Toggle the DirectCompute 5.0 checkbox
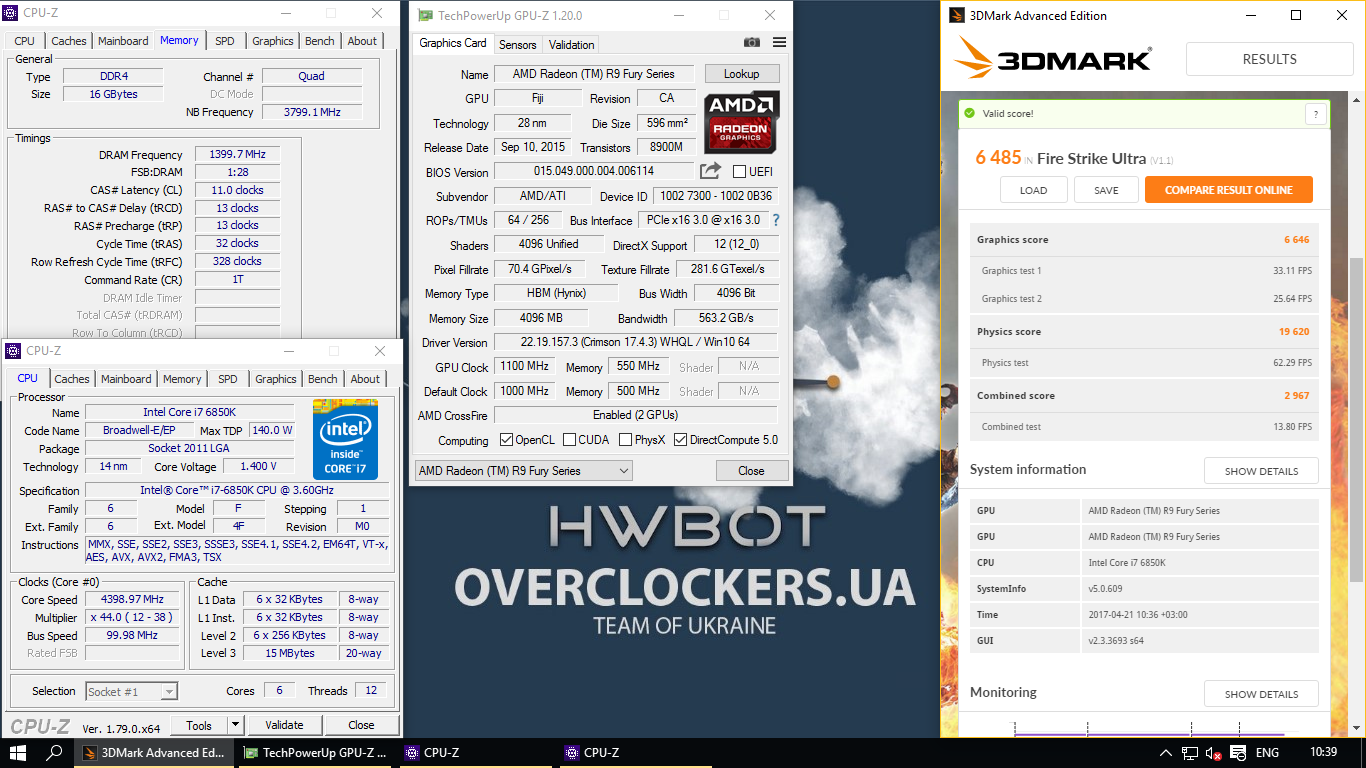 pos(680,440)
